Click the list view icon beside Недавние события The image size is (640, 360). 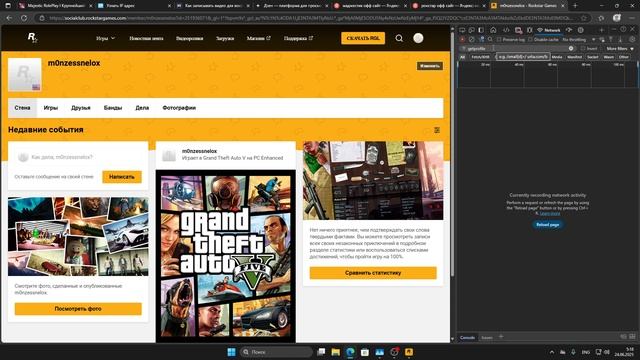tap(437, 130)
